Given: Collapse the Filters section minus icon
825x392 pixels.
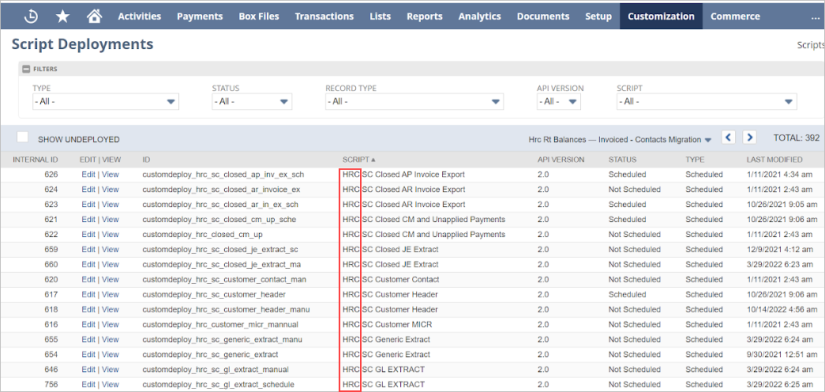Looking at the screenshot, I should pos(26,69).
